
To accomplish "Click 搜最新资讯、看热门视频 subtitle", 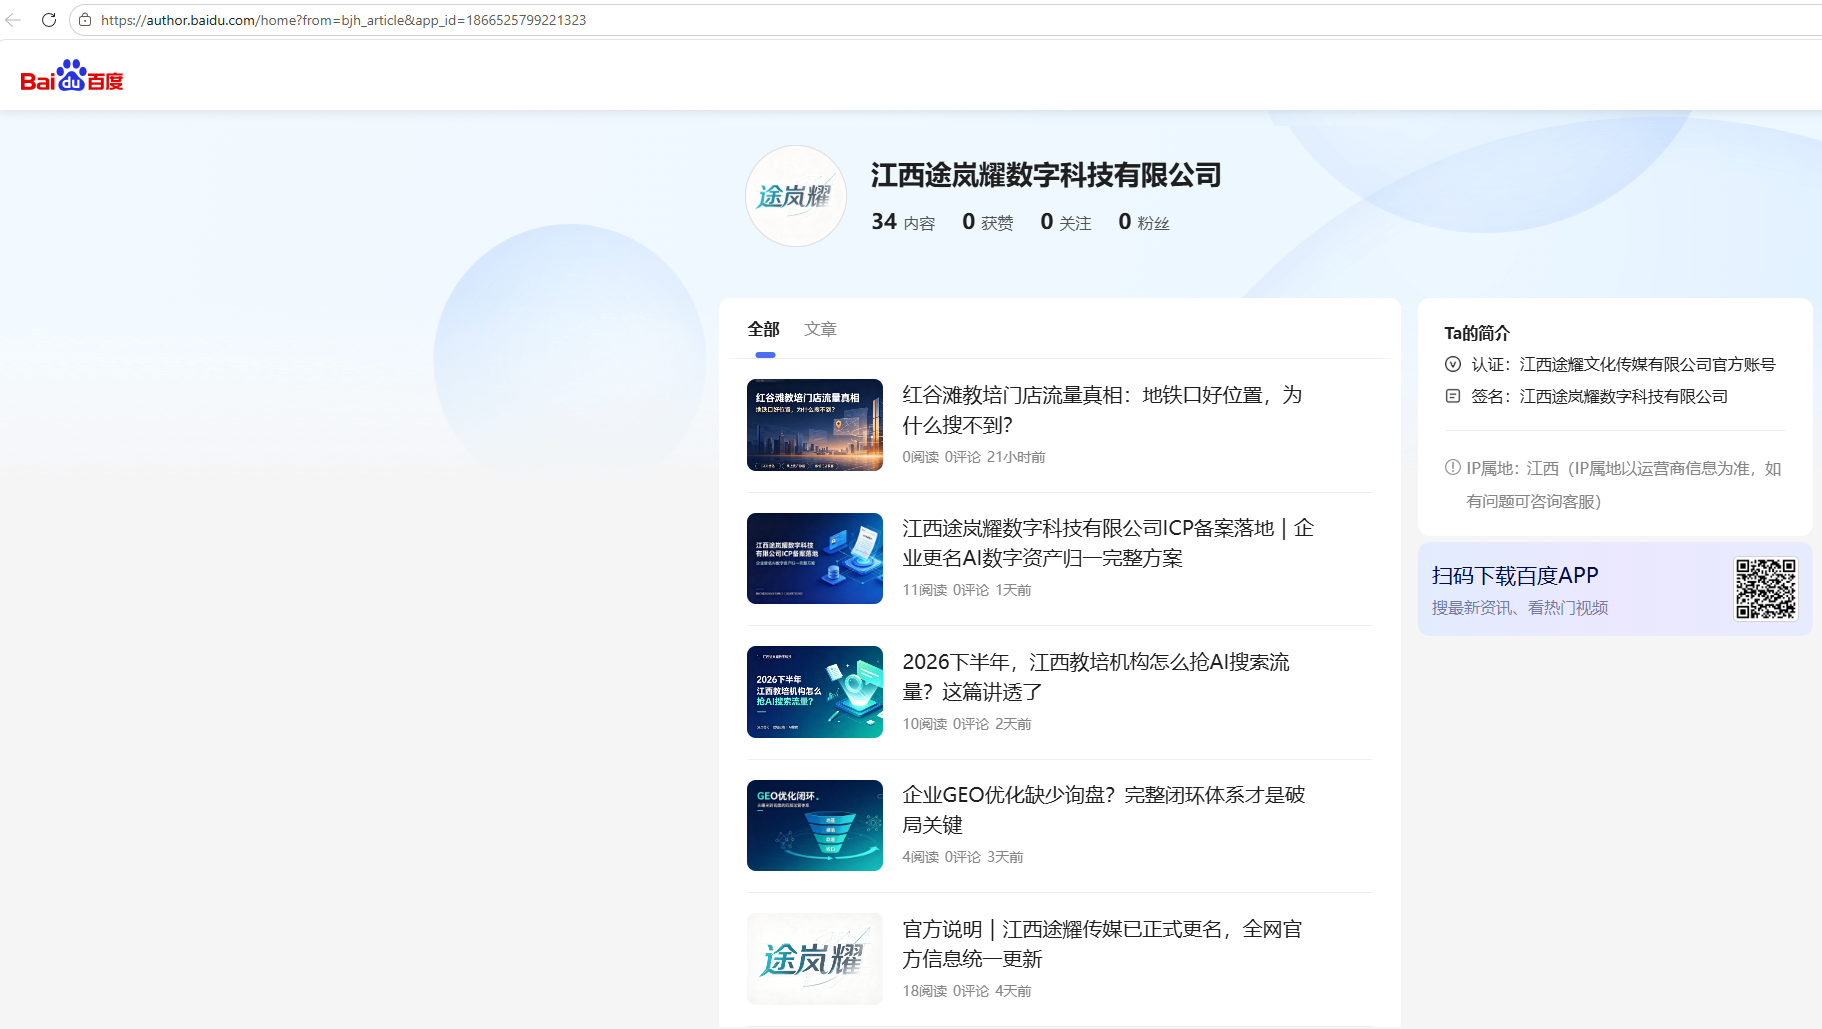I will 1520,608.
